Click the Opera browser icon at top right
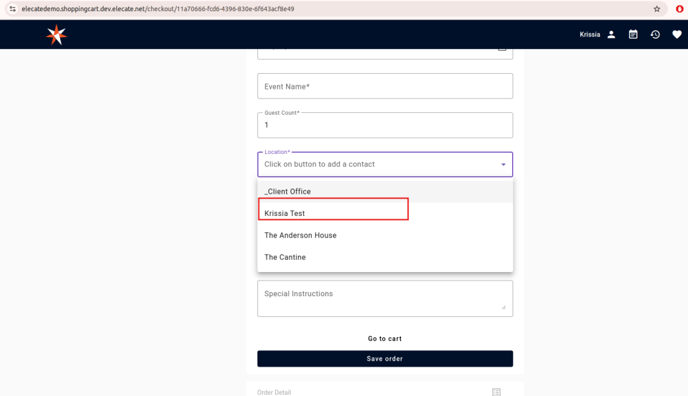Screen dimensions: 688x396 tap(680, 9)
